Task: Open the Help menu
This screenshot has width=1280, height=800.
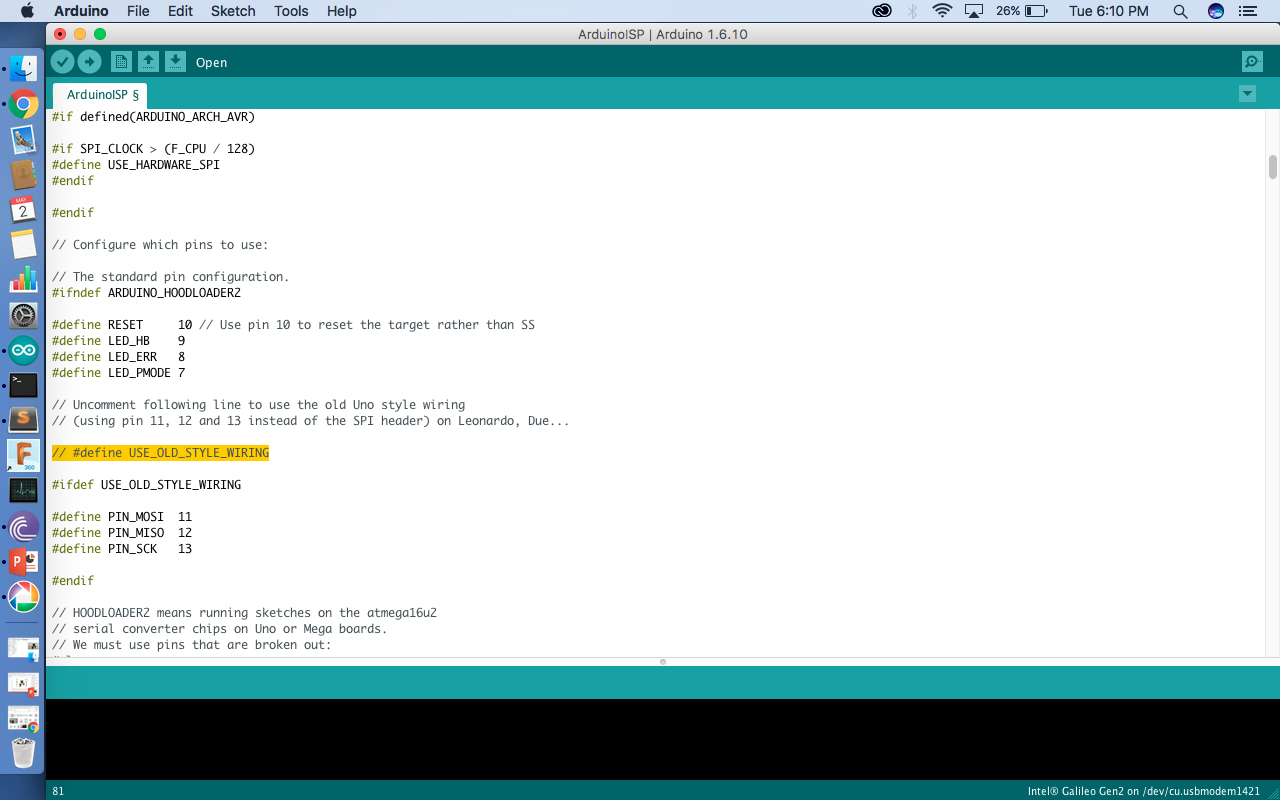Action: (342, 11)
